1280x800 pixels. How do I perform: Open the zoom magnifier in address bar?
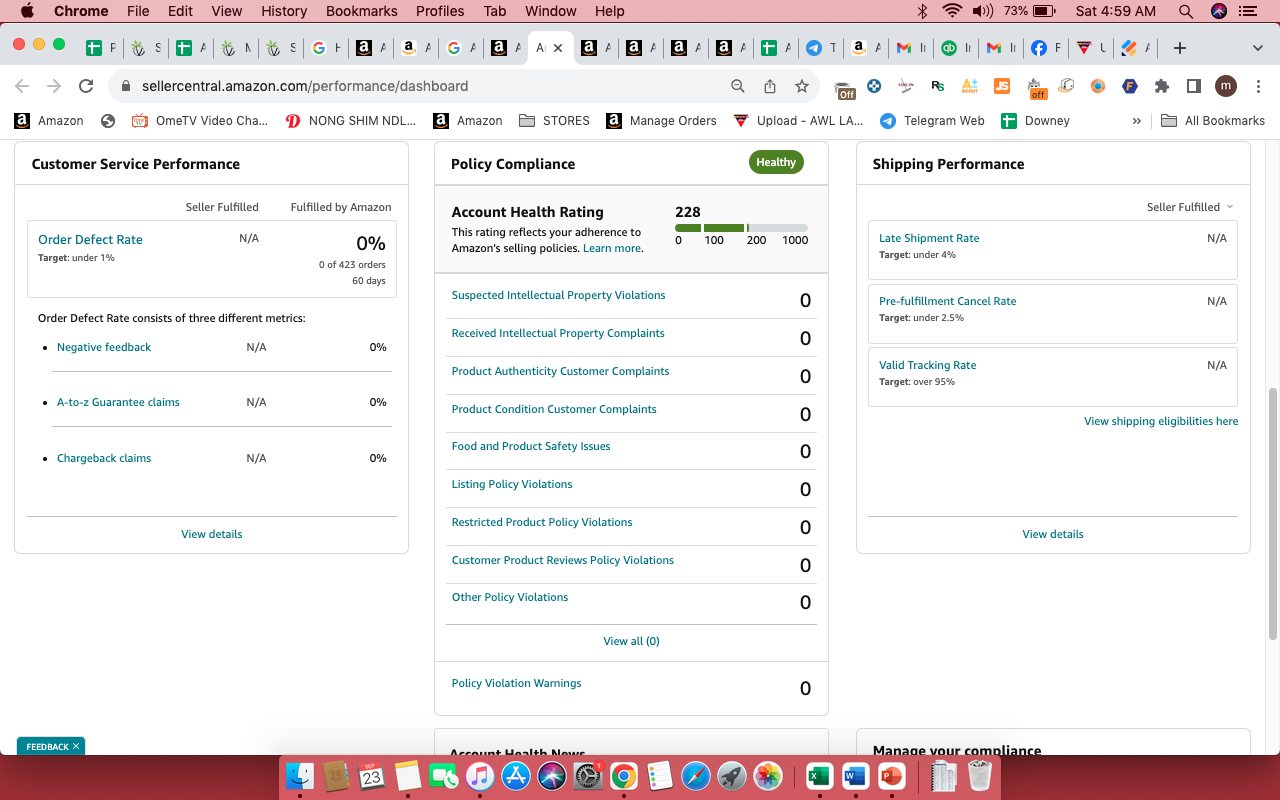(738, 86)
